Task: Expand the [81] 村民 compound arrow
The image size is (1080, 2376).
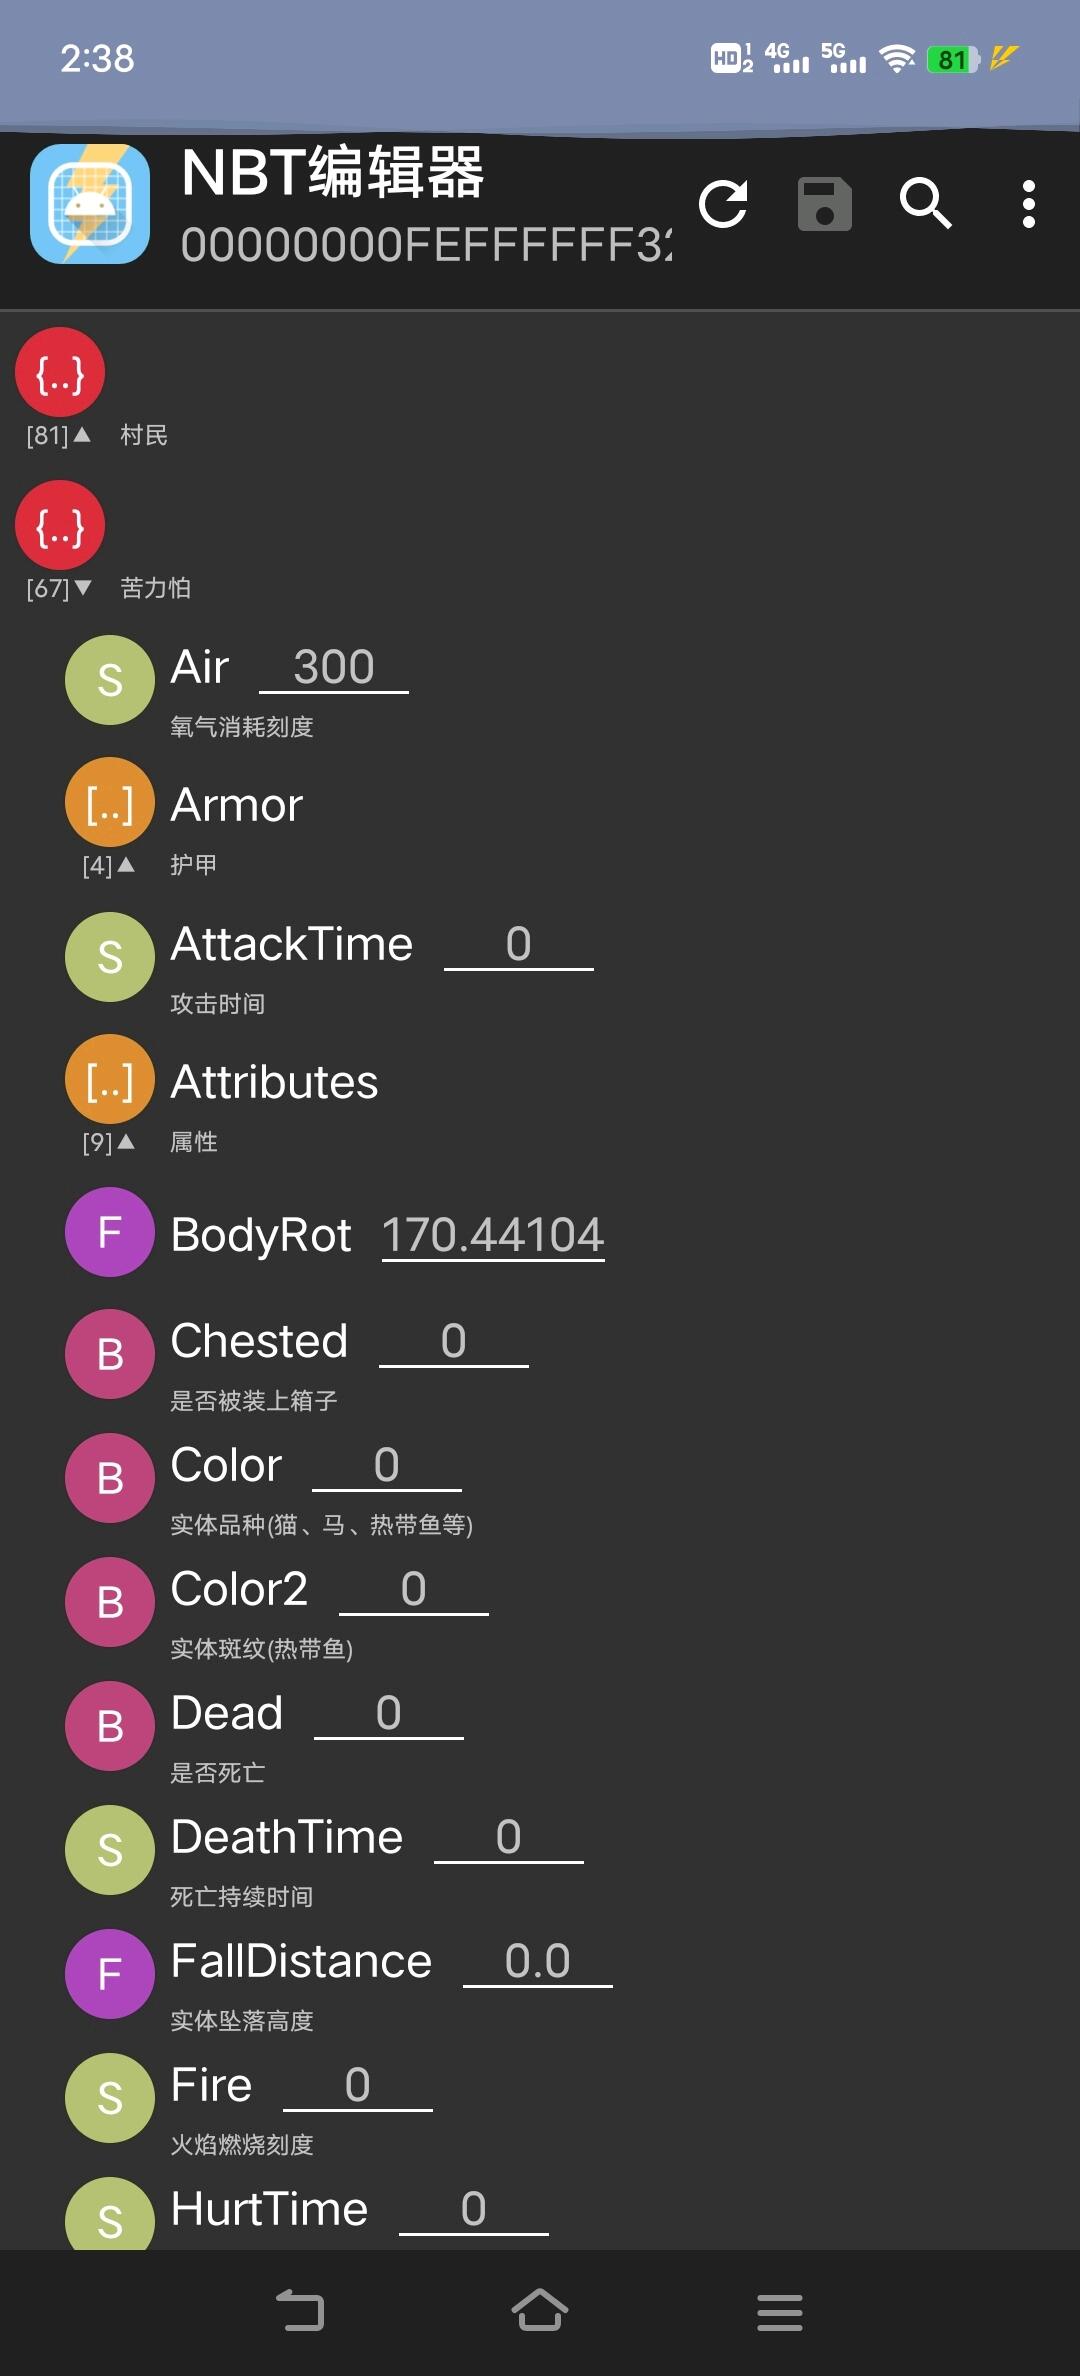Action: pyautogui.click(x=82, y=435)
